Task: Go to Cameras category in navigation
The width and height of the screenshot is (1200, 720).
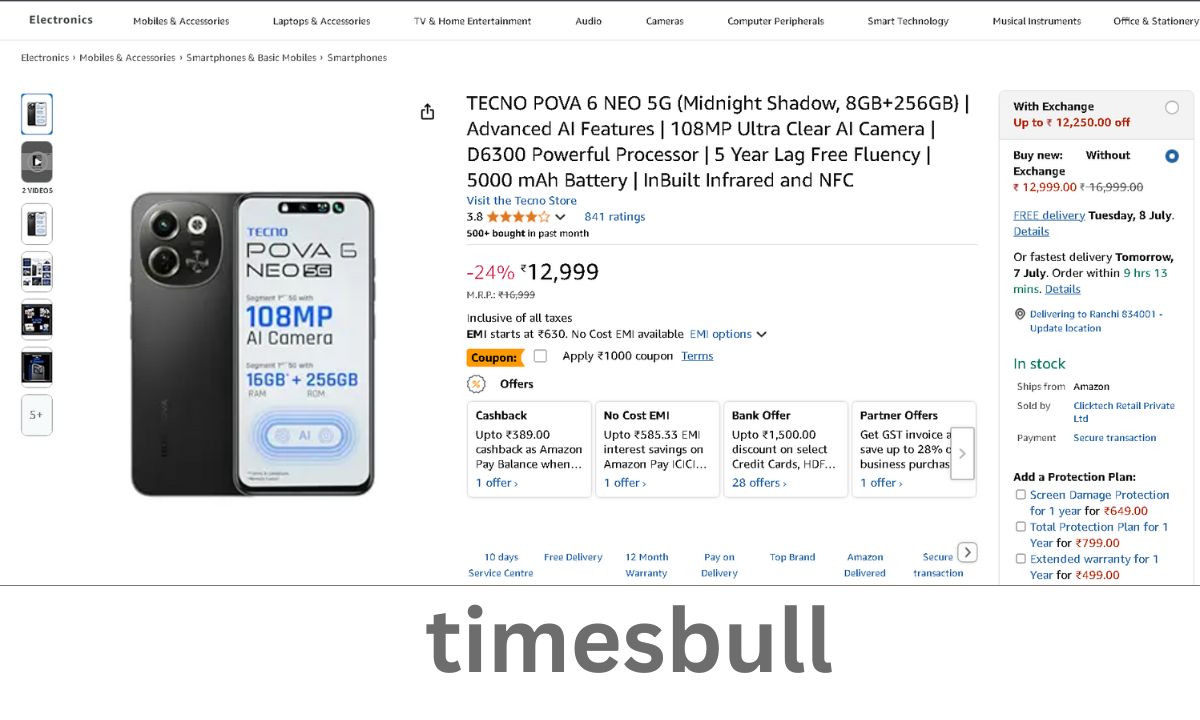Action: 665,21
